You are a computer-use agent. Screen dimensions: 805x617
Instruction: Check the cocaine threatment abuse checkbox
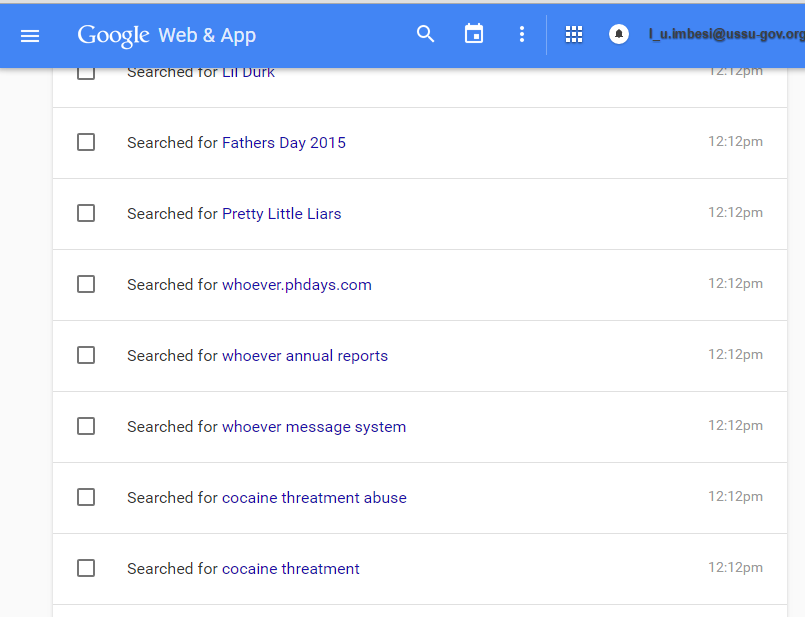[x=86, y=497]
